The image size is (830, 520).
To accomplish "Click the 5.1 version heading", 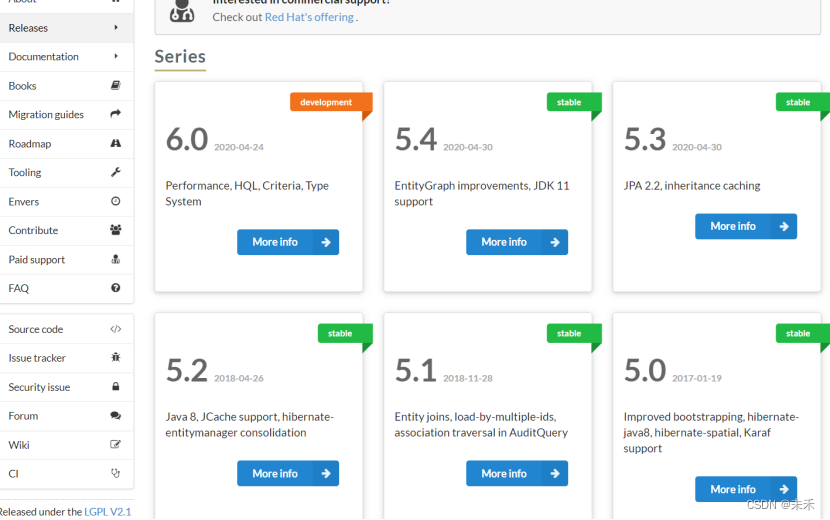I will coord(416,370).
